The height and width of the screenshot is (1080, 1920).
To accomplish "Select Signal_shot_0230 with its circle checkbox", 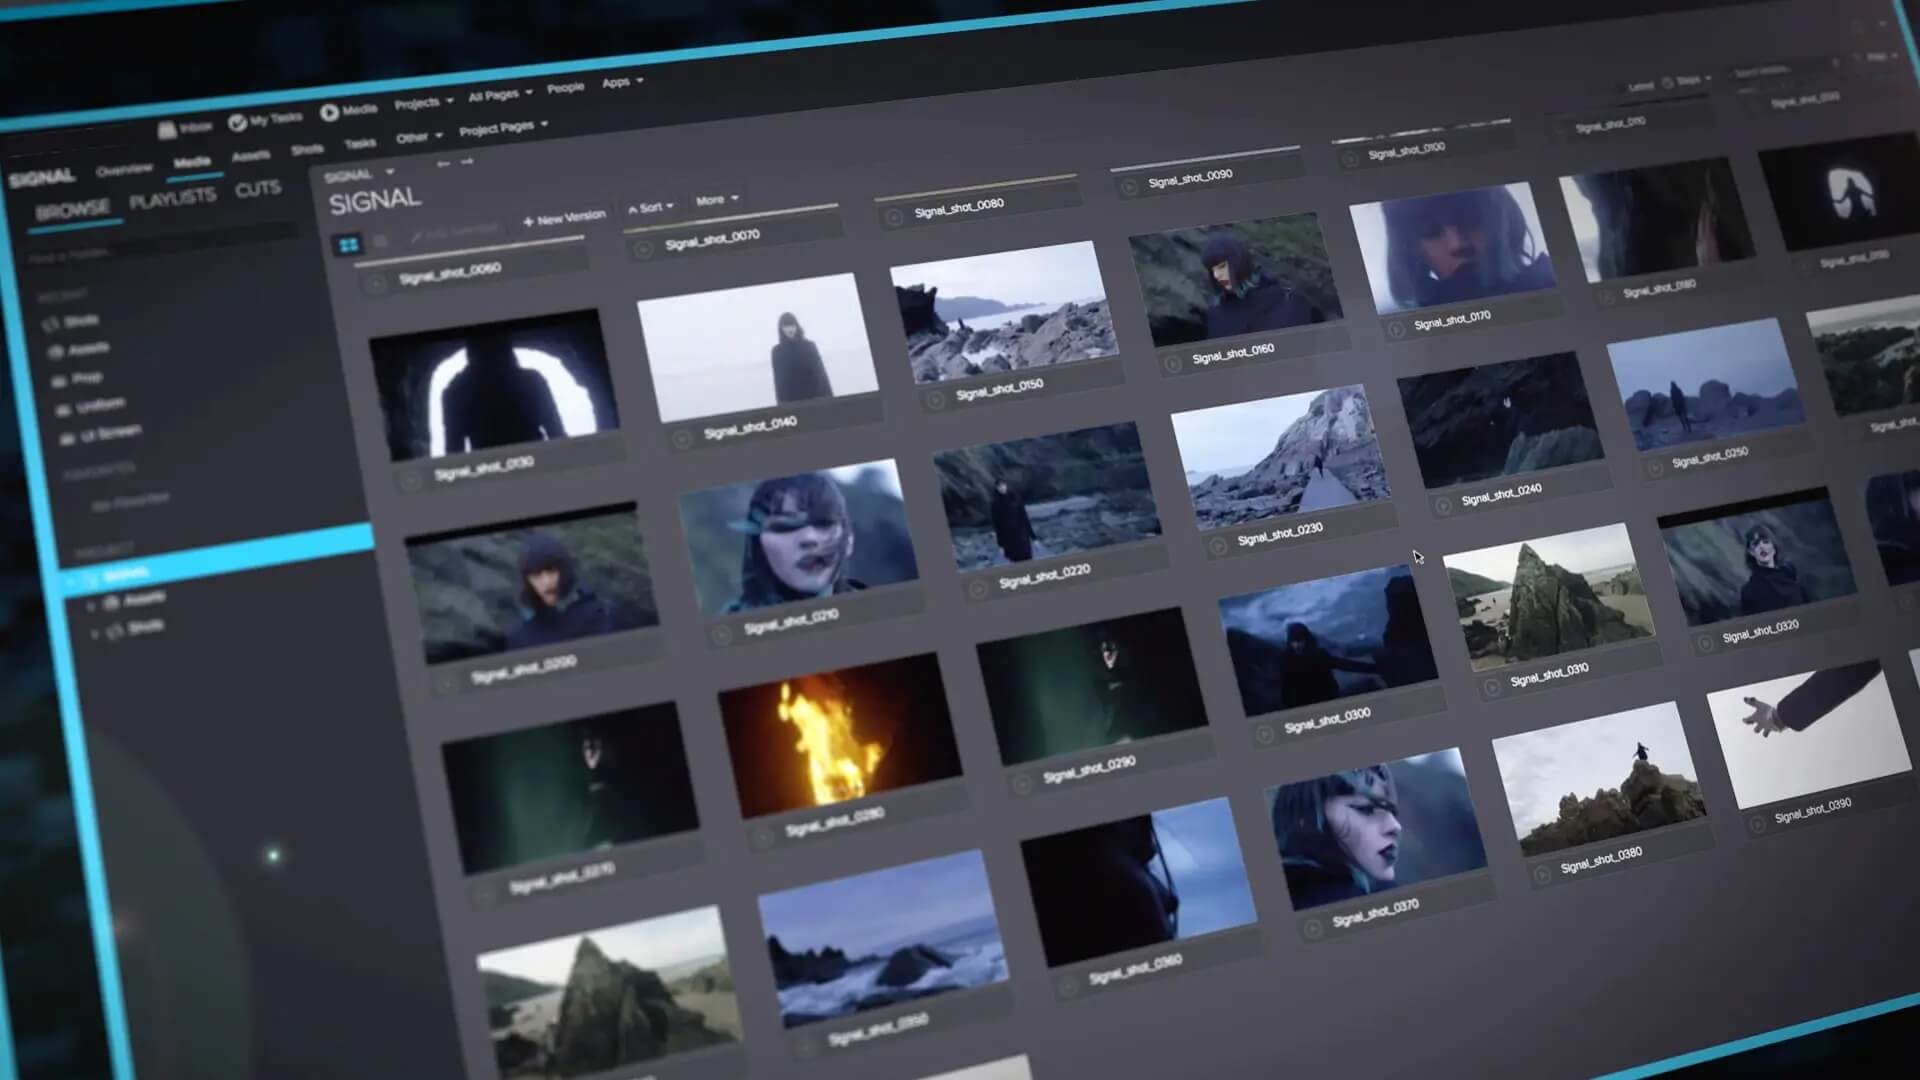I will [1217, 546].
